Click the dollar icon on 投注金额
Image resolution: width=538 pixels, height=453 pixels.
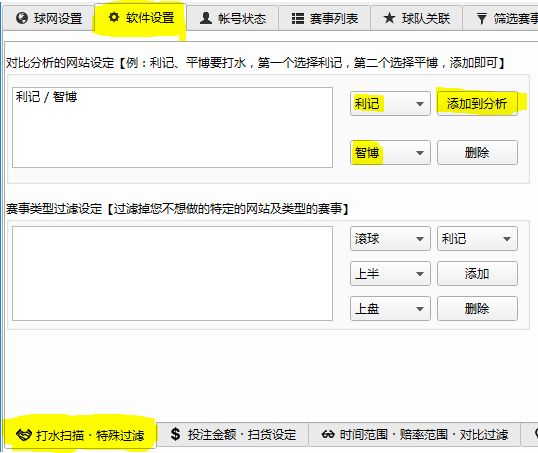click(175, 434)
